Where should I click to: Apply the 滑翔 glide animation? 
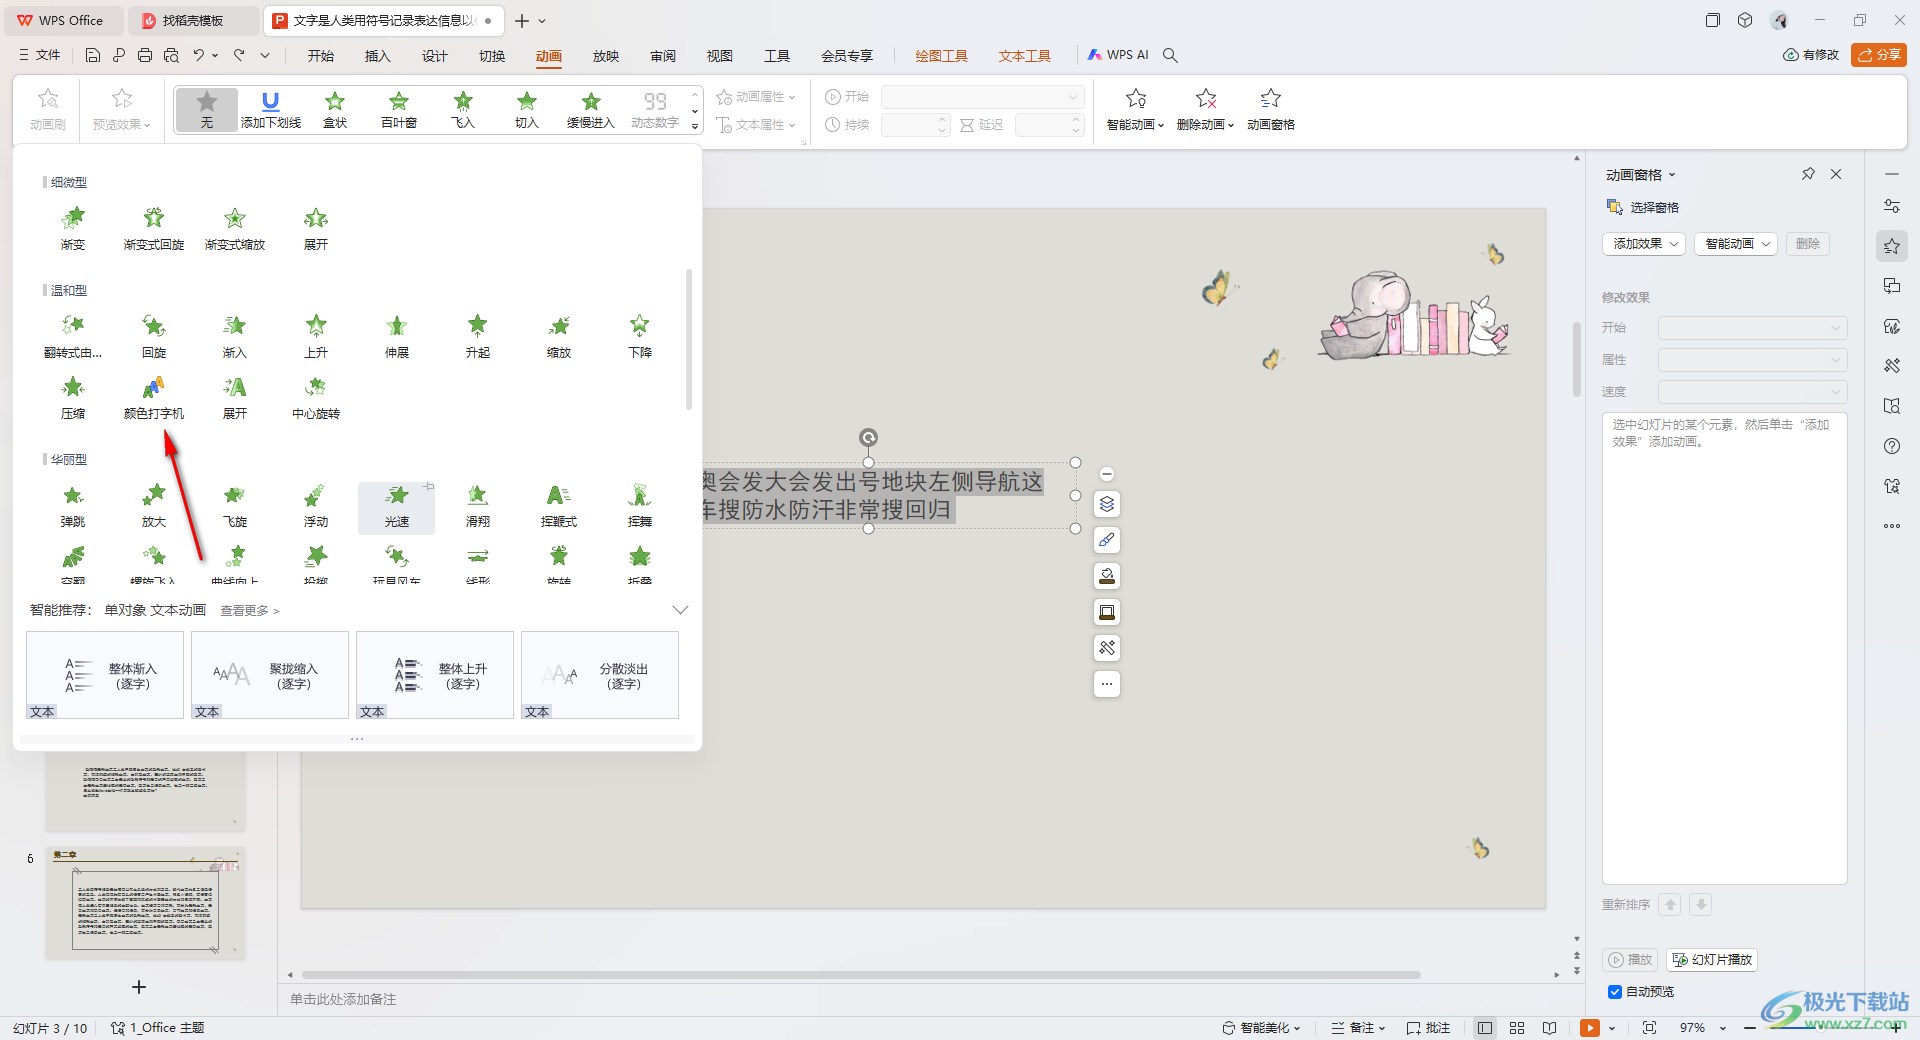click(x=478, y=505)
